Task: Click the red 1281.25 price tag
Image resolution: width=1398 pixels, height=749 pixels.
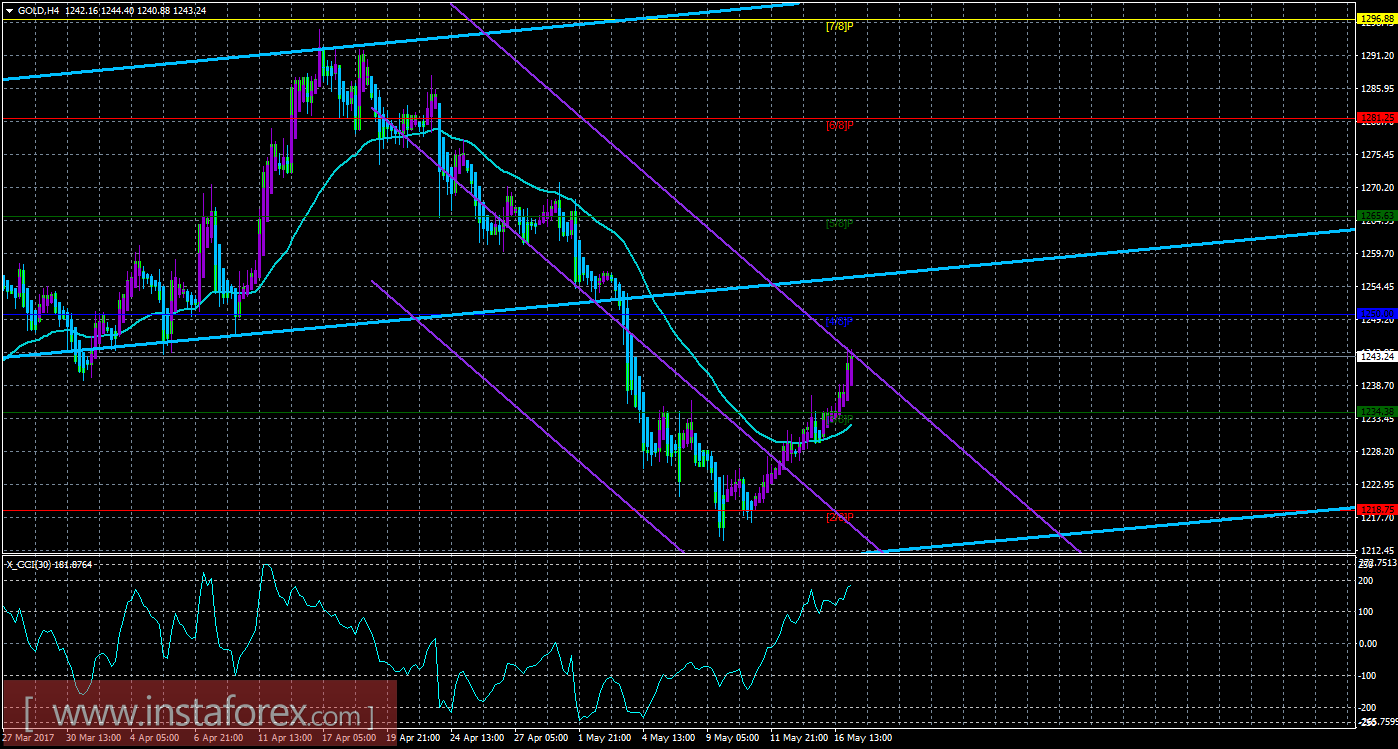Action: 1376,118
